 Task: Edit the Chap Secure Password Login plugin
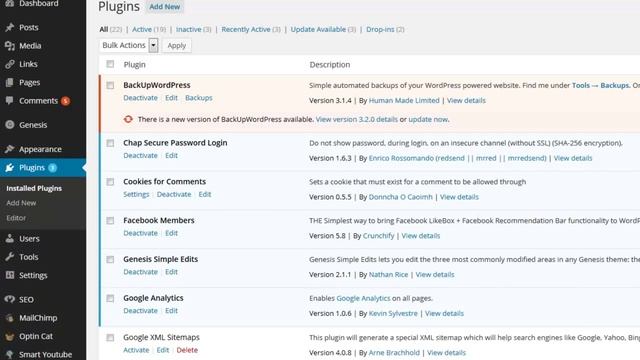[x=171, y=156]
